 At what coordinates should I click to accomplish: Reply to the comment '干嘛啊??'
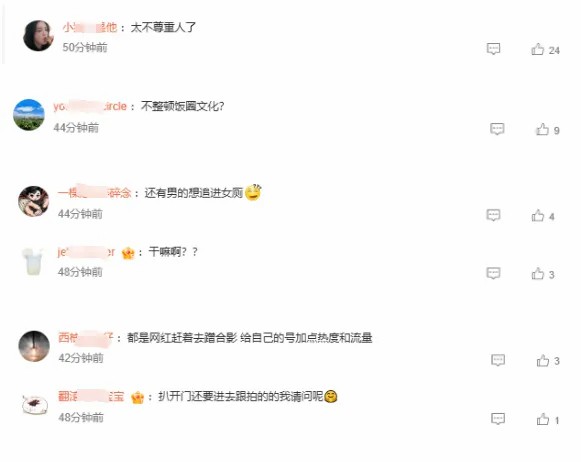(493, 273)
